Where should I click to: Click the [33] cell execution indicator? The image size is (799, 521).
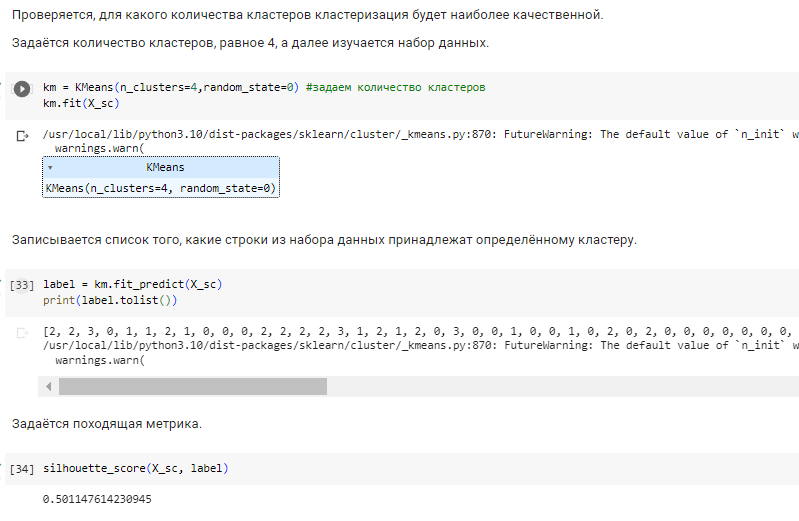point(22,284)
